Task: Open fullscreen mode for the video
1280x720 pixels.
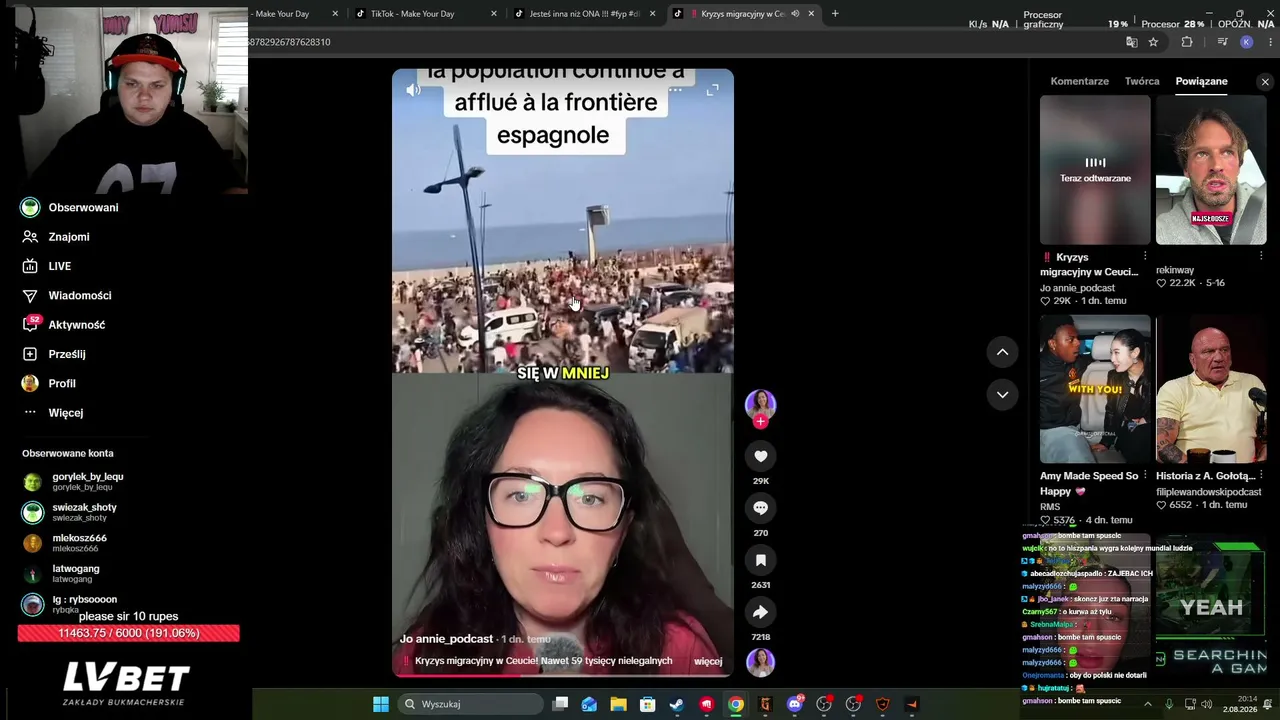Action: pyautogui.click(x=712, y=90)
